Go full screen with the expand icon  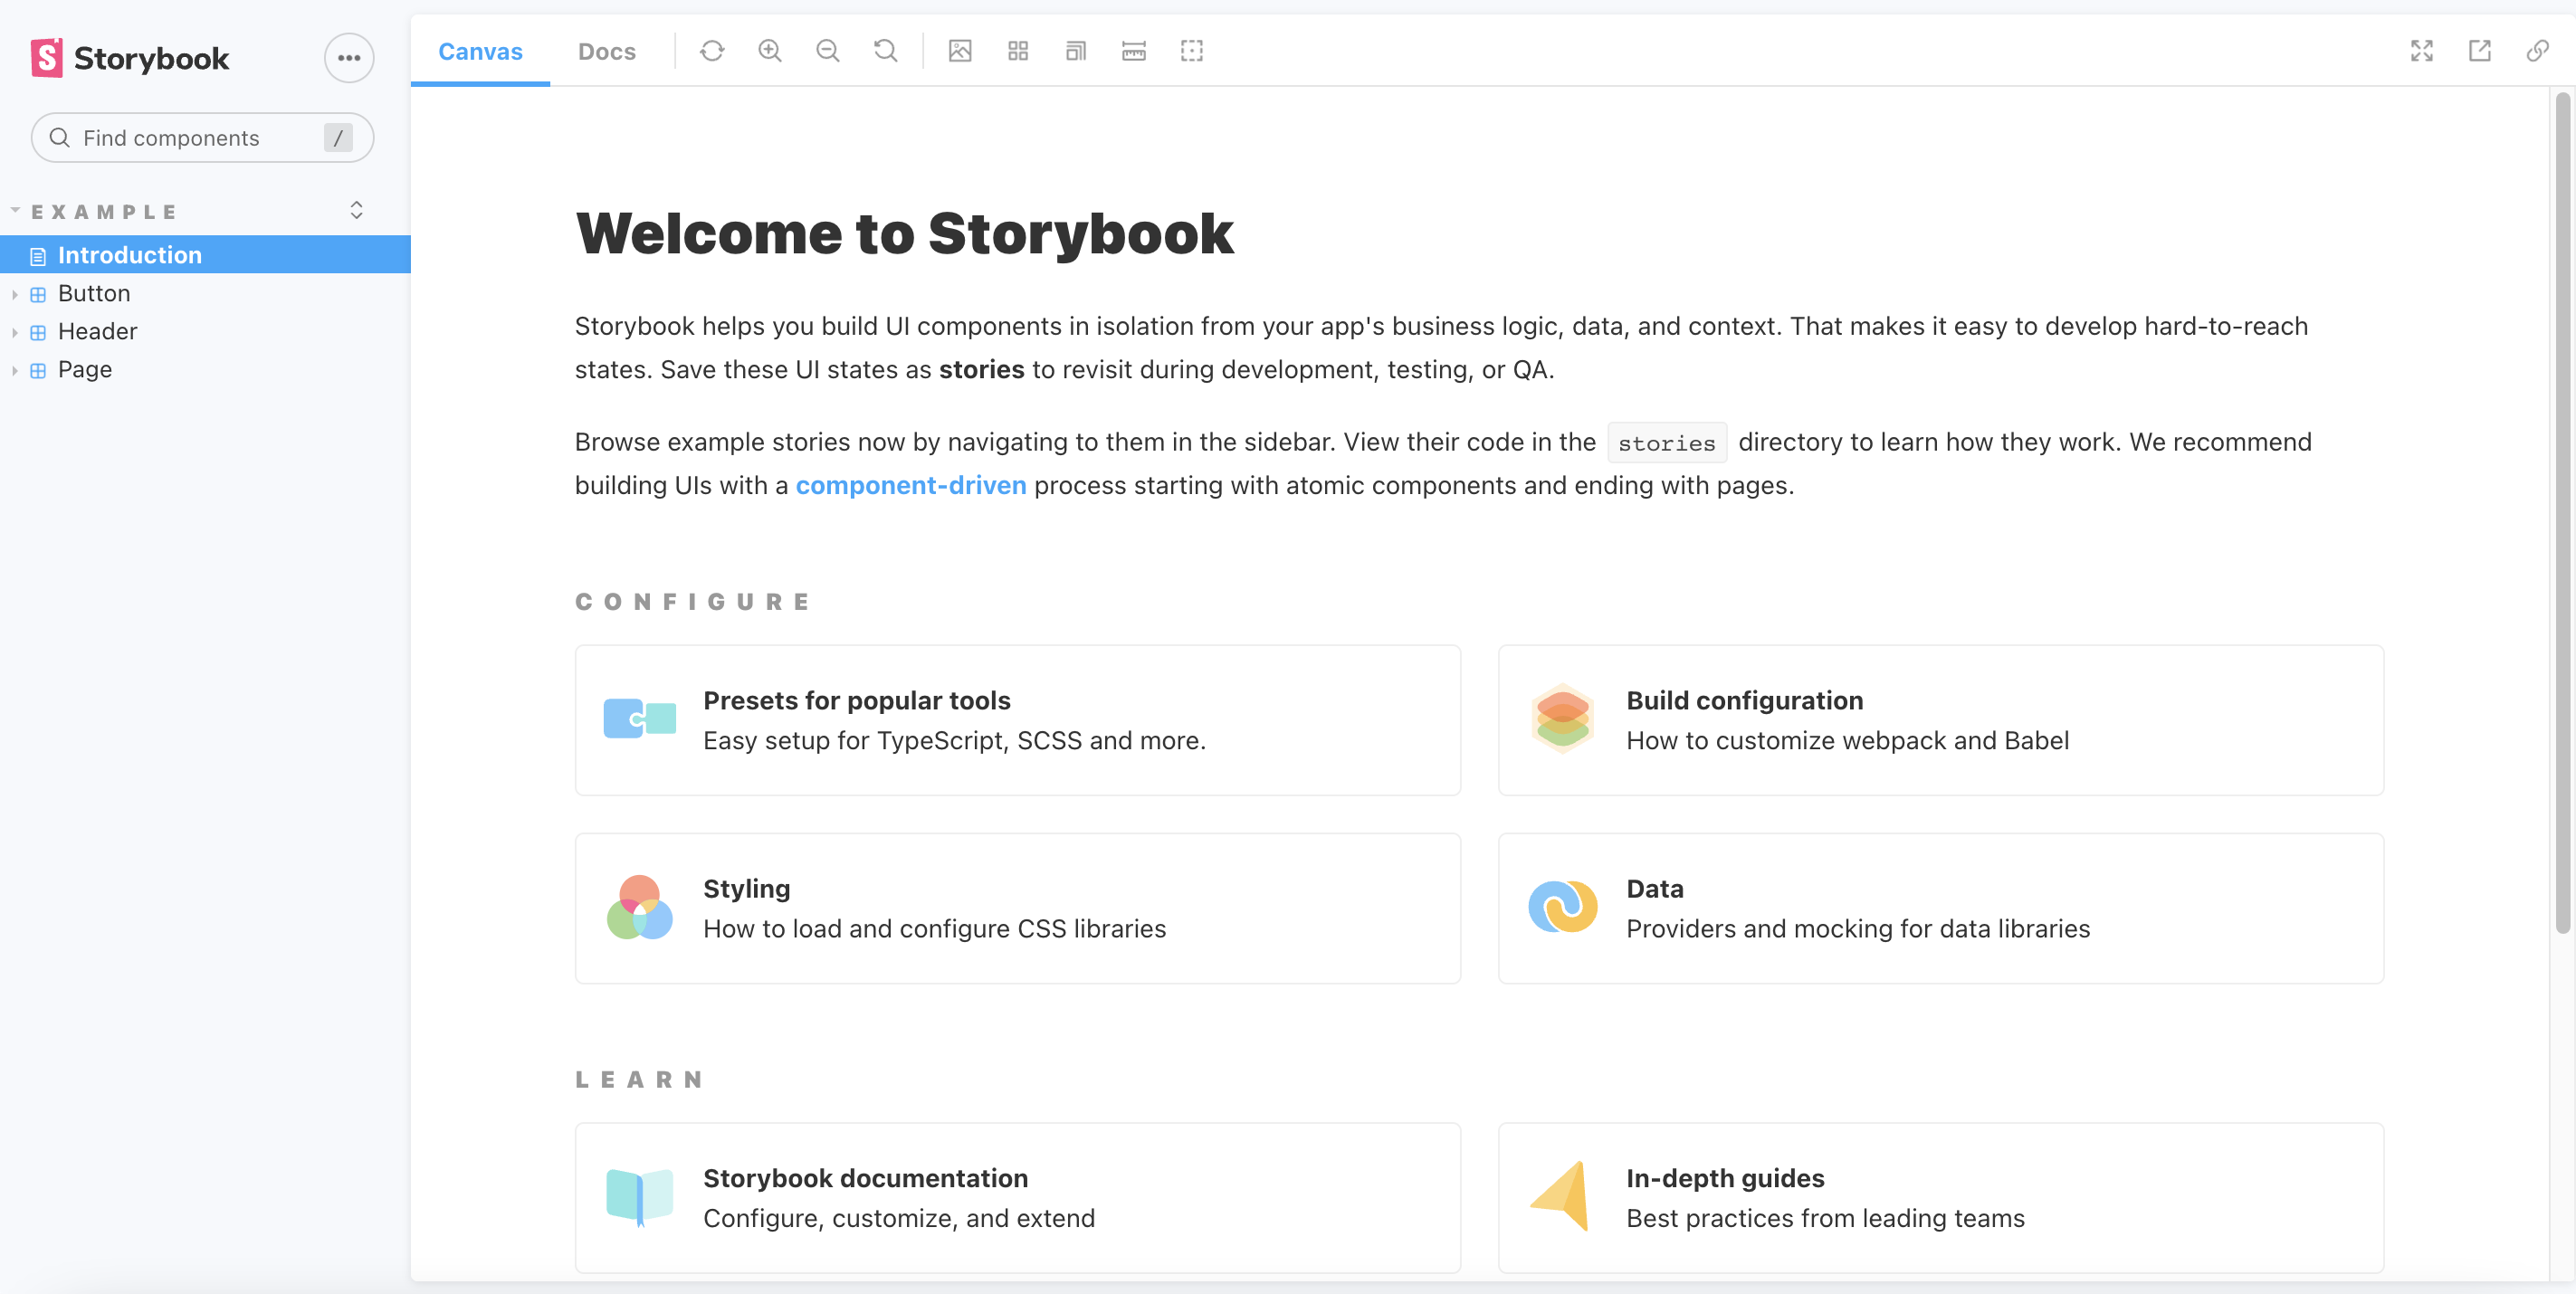click(2422, 51)
